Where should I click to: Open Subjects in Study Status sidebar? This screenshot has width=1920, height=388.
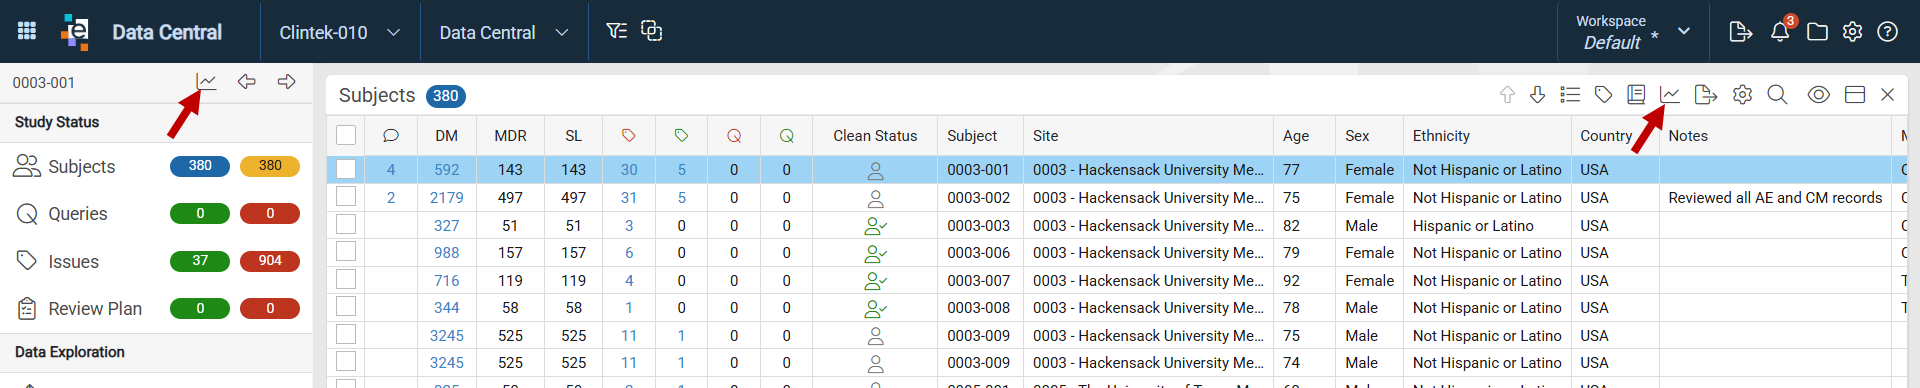81,166
